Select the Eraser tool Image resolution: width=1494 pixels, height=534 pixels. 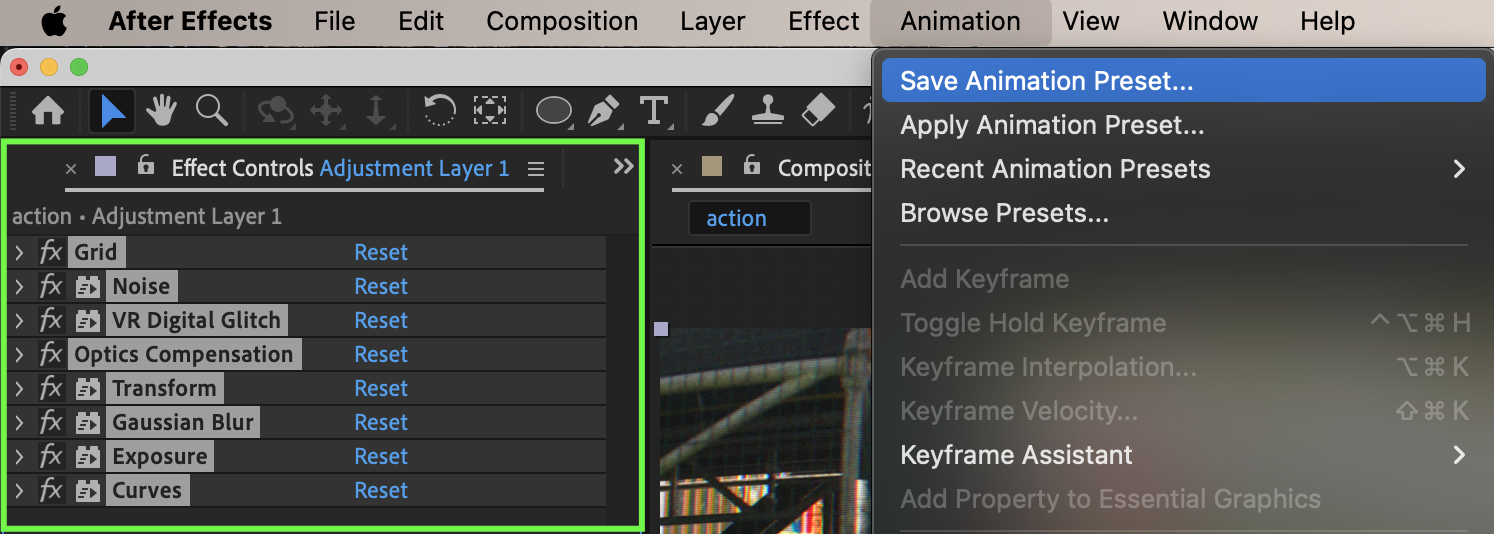pos(818,110)
